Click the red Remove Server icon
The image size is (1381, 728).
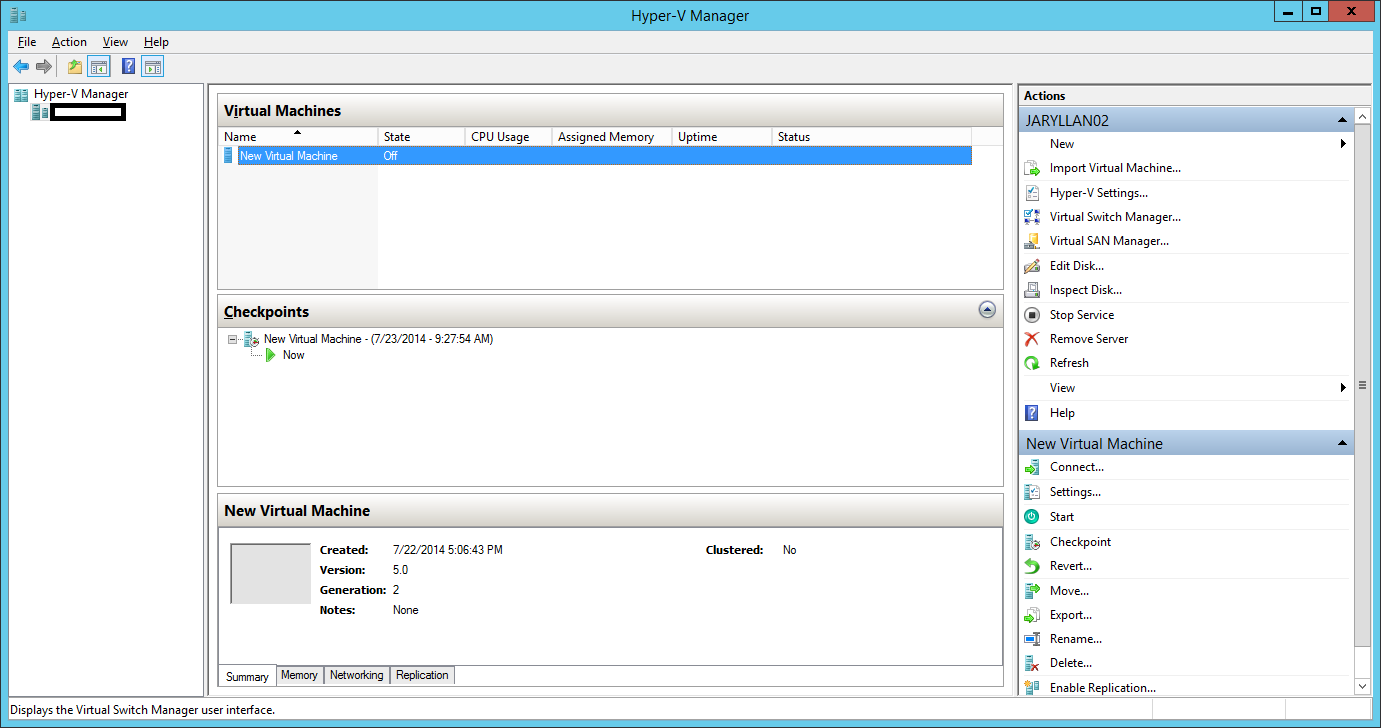tap(1032, 339)
